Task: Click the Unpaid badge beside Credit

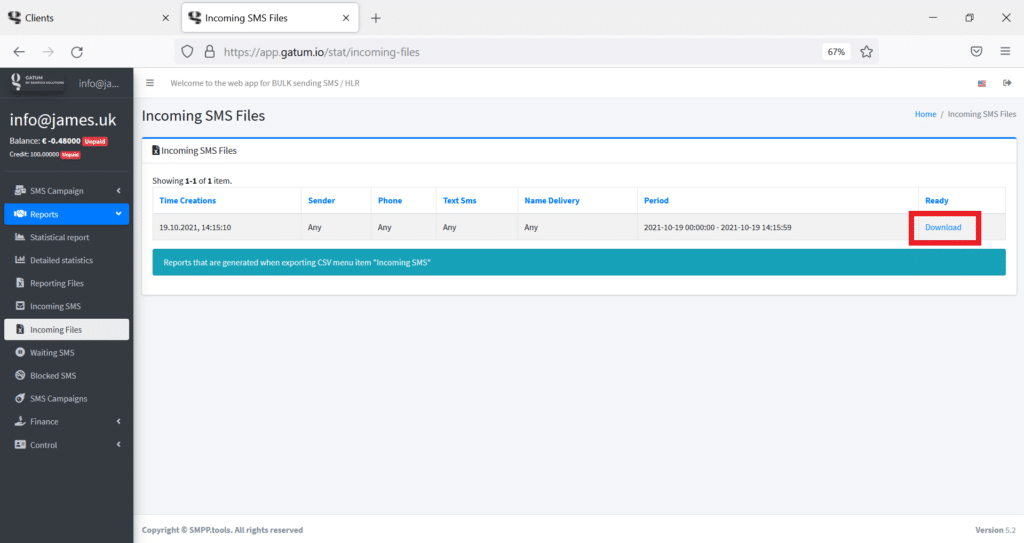Action: click(71, 155)
